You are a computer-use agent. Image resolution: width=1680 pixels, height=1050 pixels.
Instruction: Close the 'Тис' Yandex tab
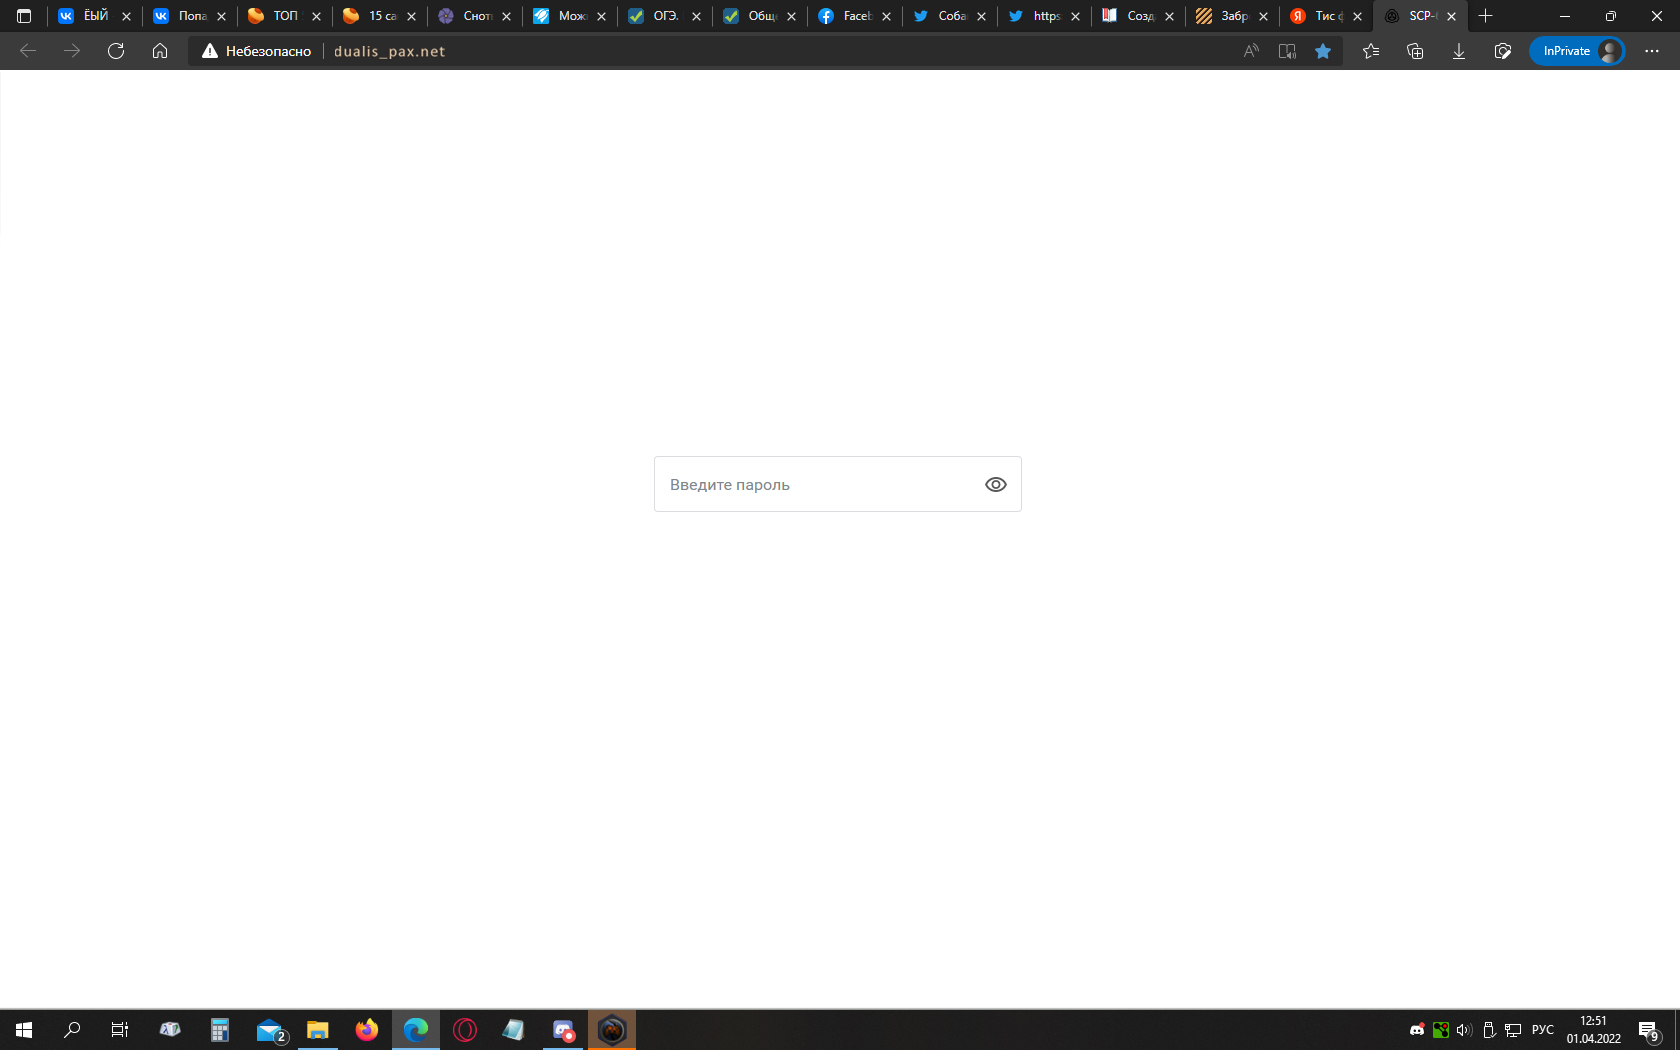point(1357,16)
